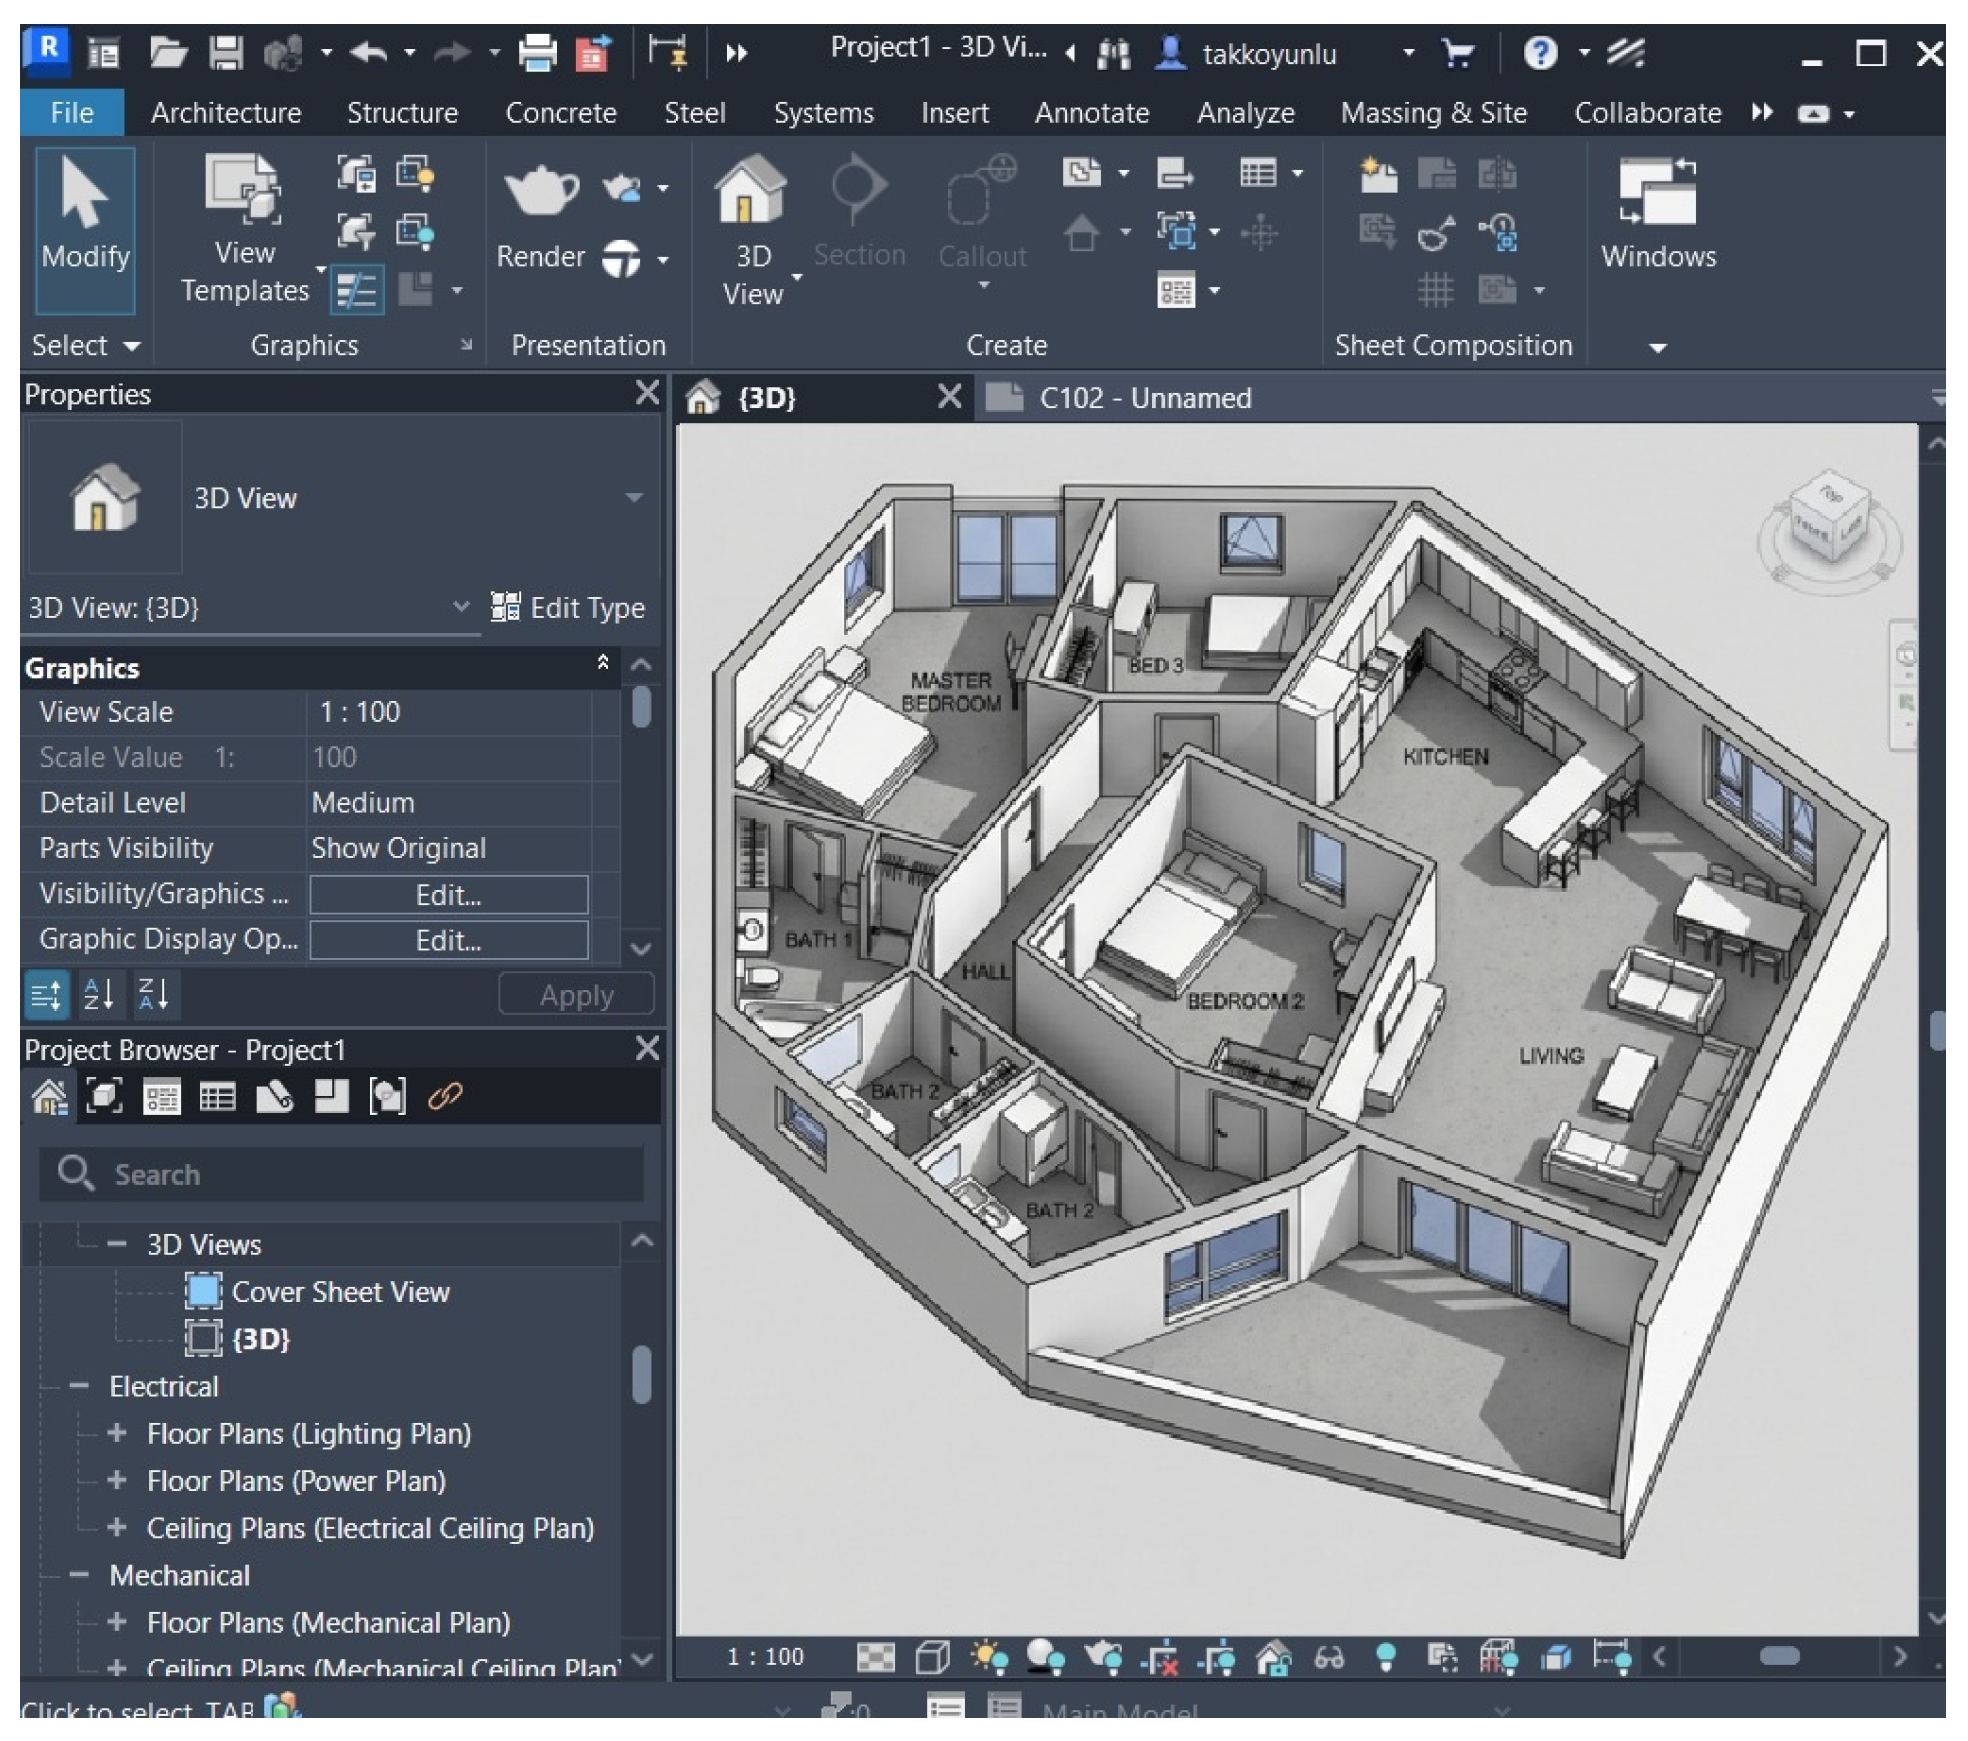Click the horizontal scrollbar thumb under 3D view
Viewport: 1968px width, 1741px height.
click(1780, 1657)
